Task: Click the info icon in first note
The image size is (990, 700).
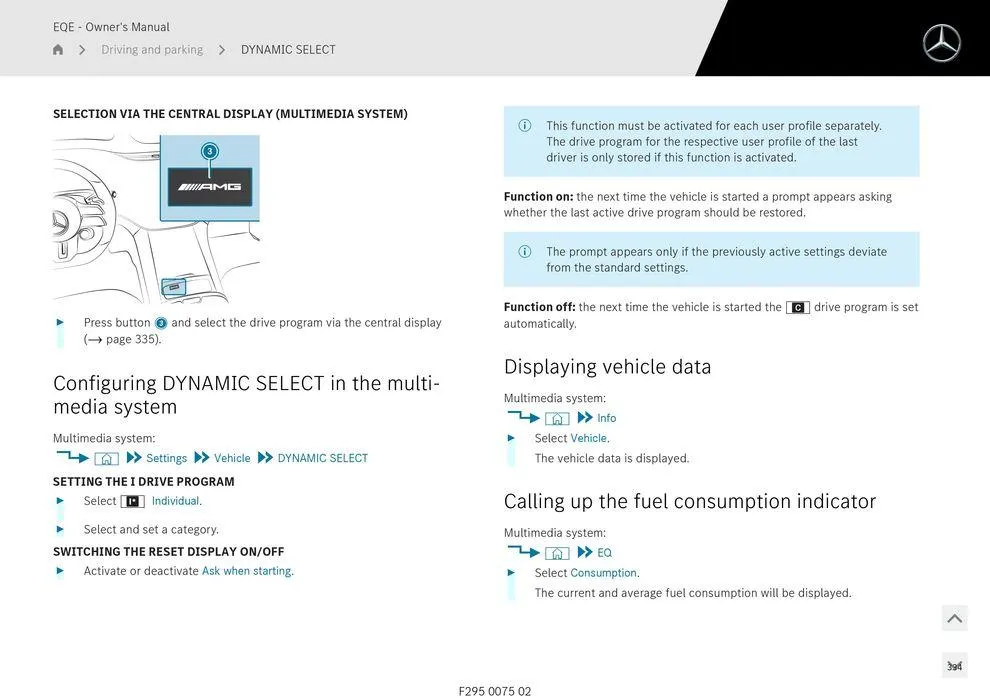Action: click(524, 126)
